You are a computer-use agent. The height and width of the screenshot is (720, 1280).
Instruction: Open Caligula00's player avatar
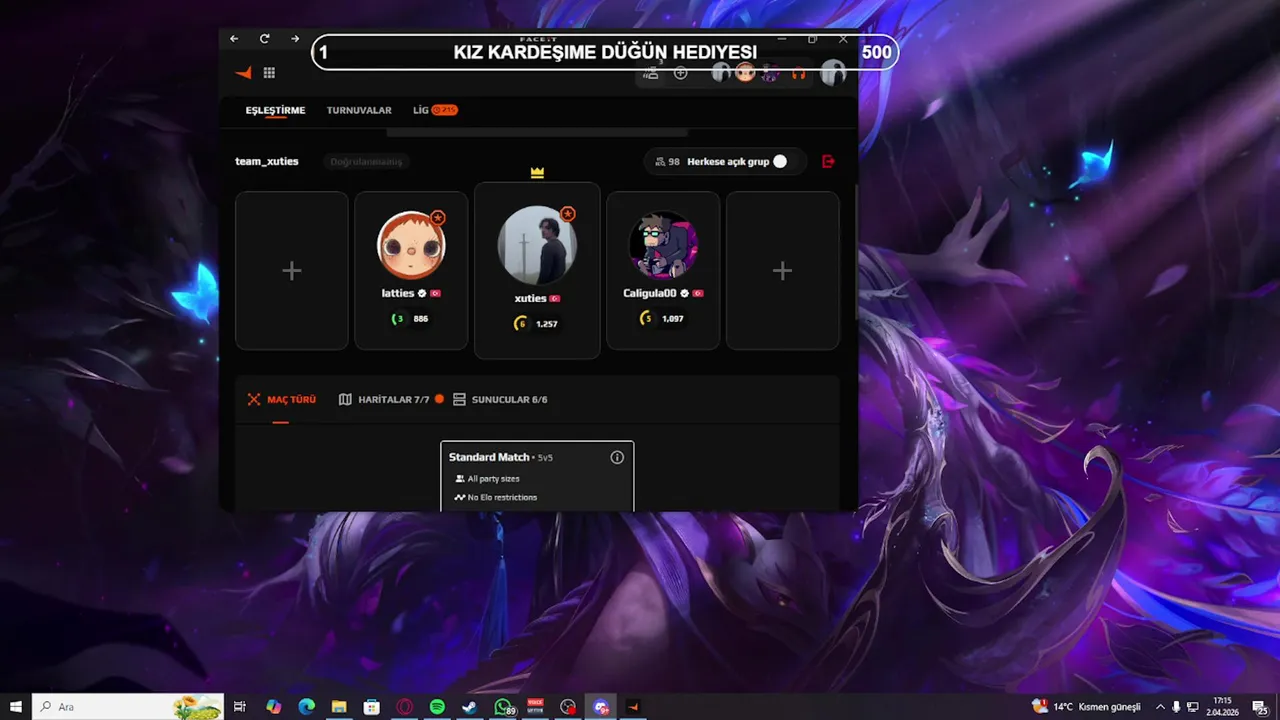(663, 245)
